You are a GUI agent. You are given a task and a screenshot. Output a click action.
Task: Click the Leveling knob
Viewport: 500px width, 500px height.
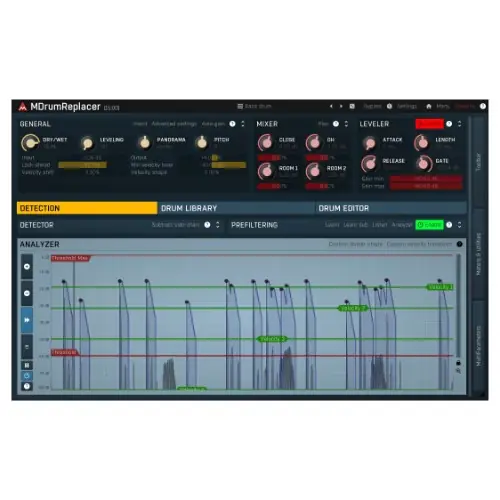pyautogui.click(x=87, y=143)
